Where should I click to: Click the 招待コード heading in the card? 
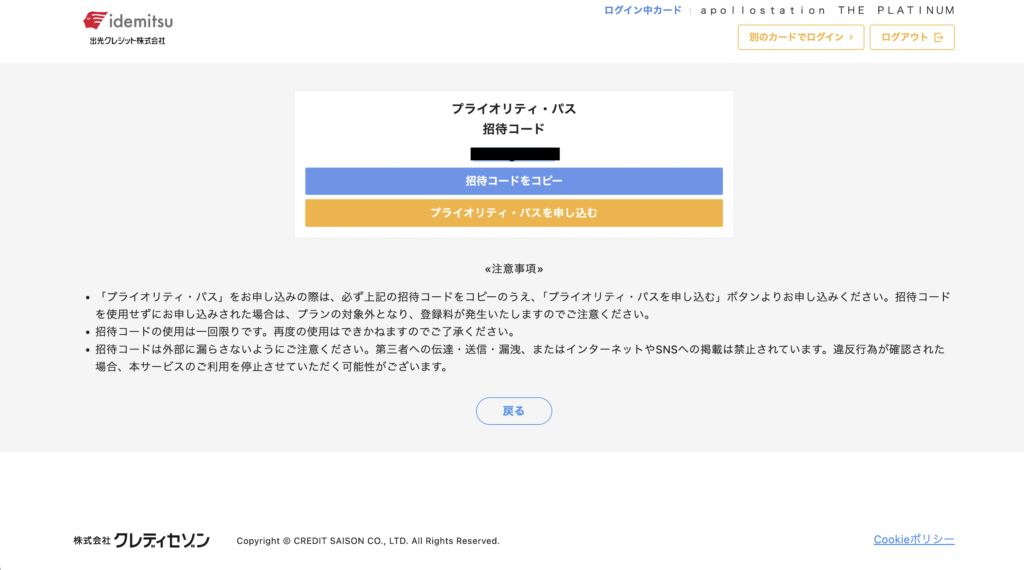point(514,129)
